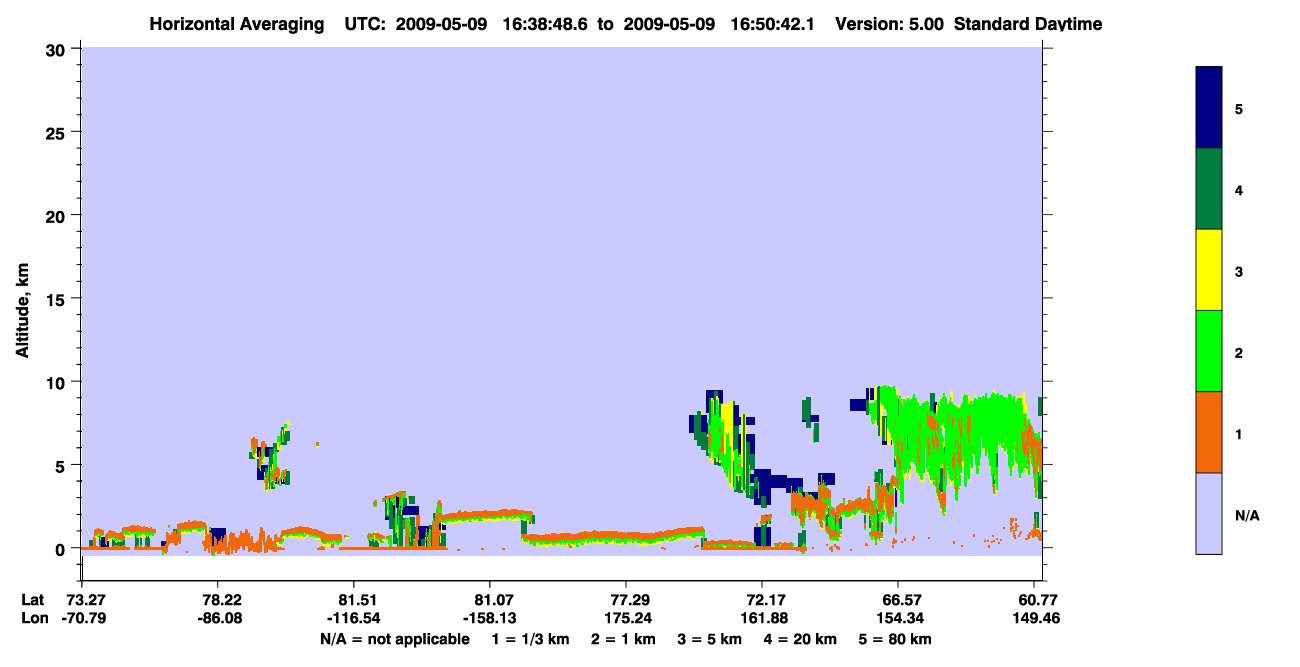Click 'Version: 5.00' text

[x=889, y=24]
